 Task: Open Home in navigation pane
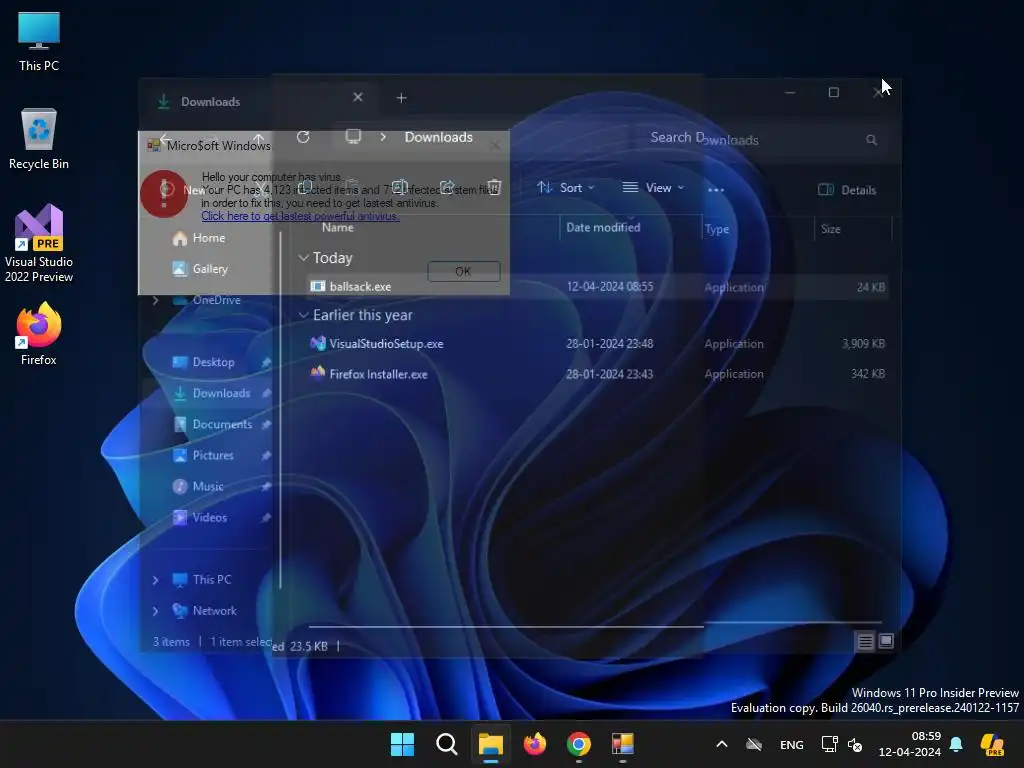point(199,238)
